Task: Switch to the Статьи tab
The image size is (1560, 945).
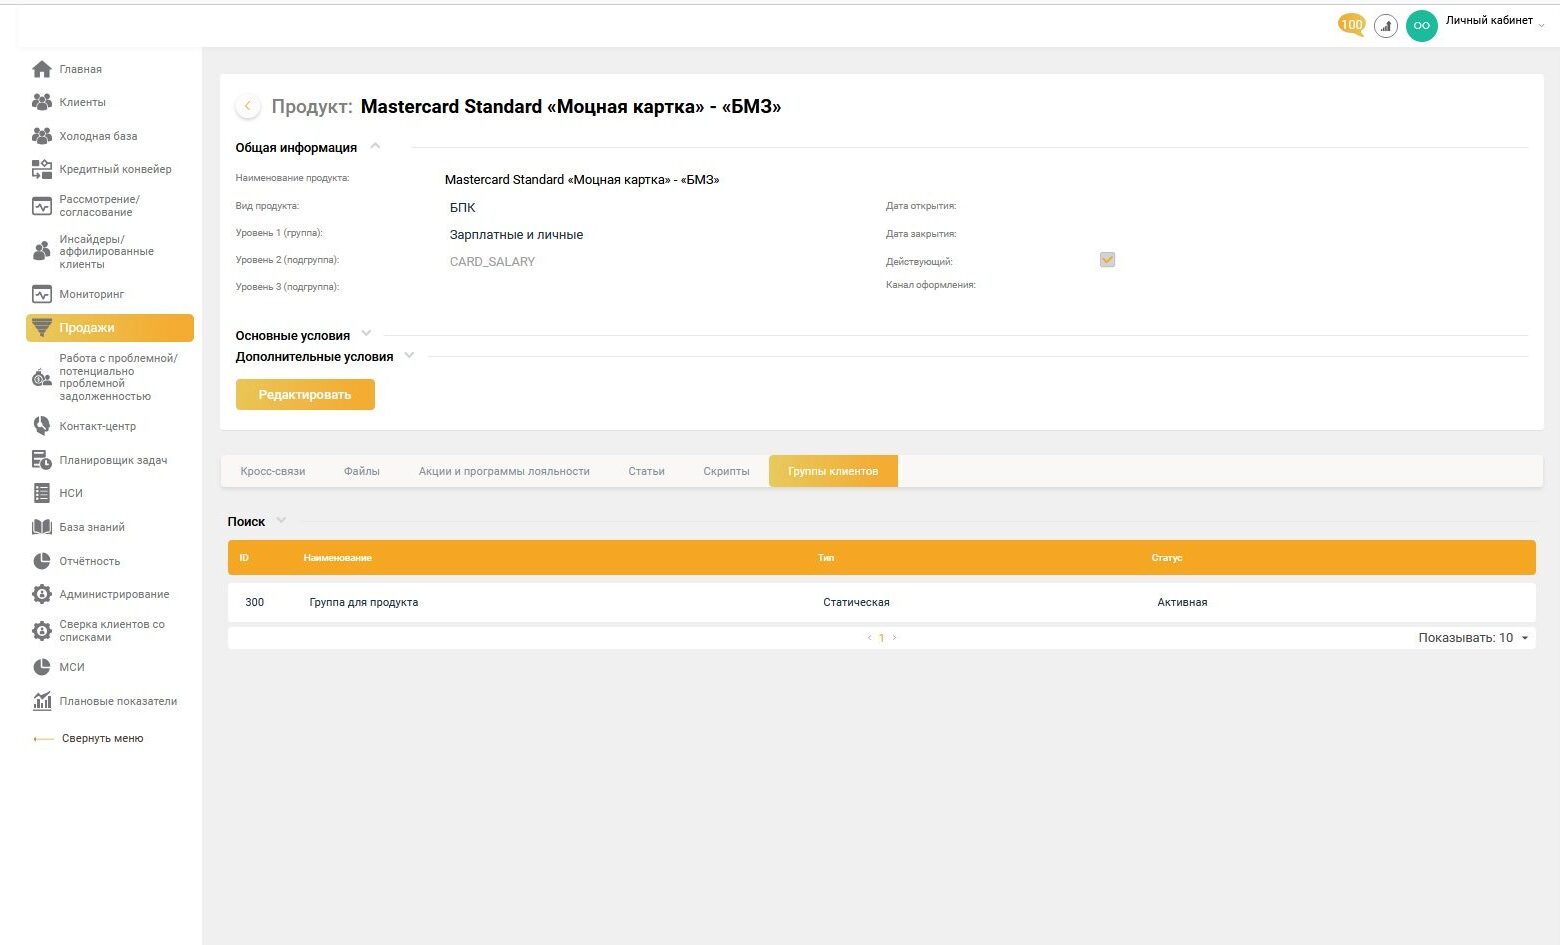Action: (646, 471)
